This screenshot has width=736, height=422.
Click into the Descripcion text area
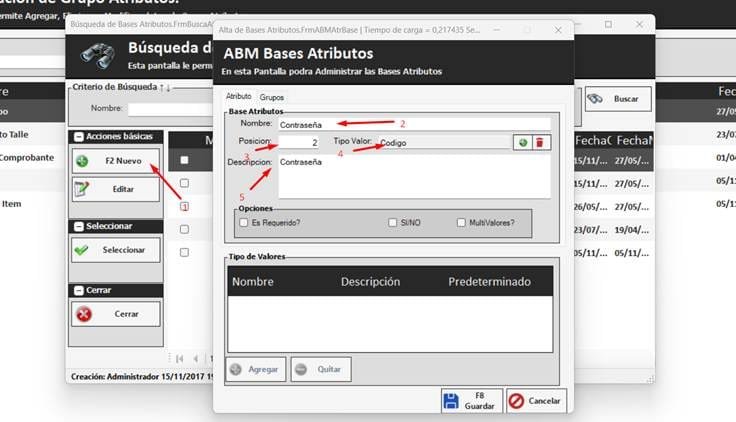click(413, 176)
